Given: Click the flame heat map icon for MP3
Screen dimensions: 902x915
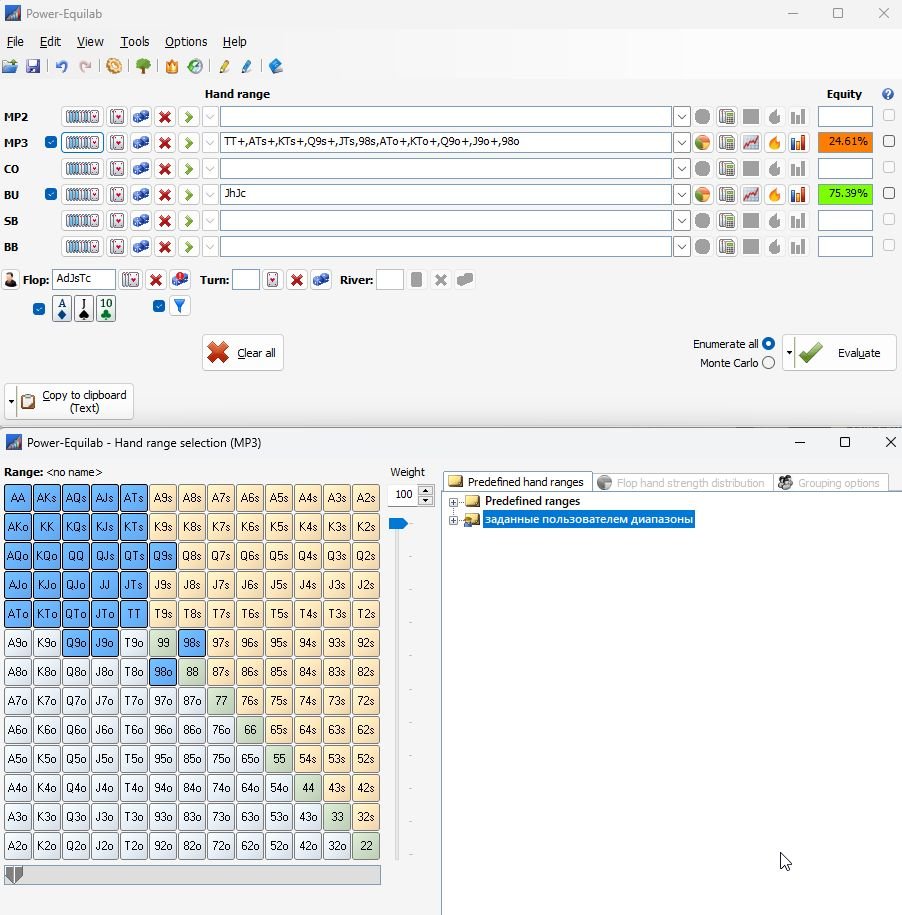Looking at the screenshot, I should pyautogui.click(x=775, y=142).
